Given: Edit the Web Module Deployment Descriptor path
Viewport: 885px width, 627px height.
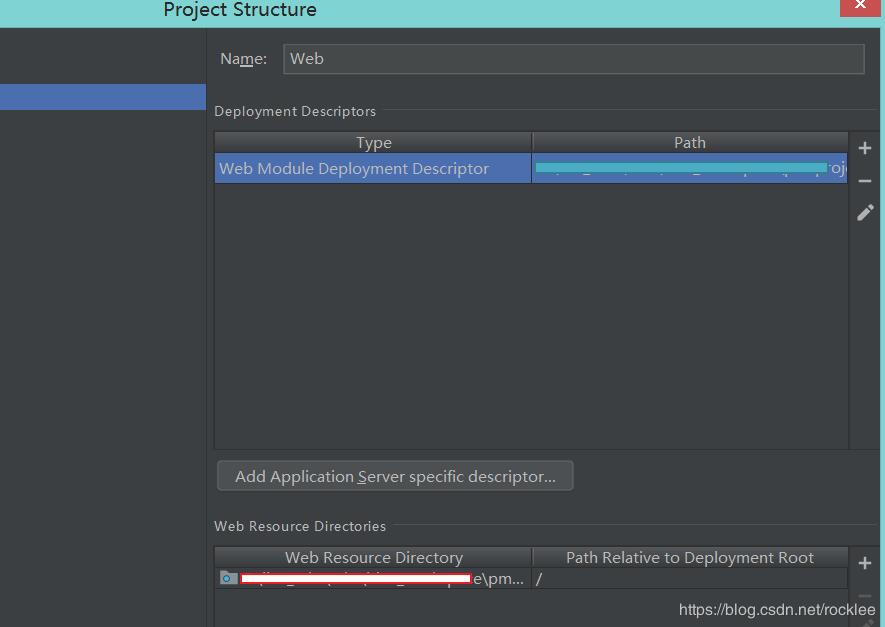Looking at the screenshot, I should [864, 212].
